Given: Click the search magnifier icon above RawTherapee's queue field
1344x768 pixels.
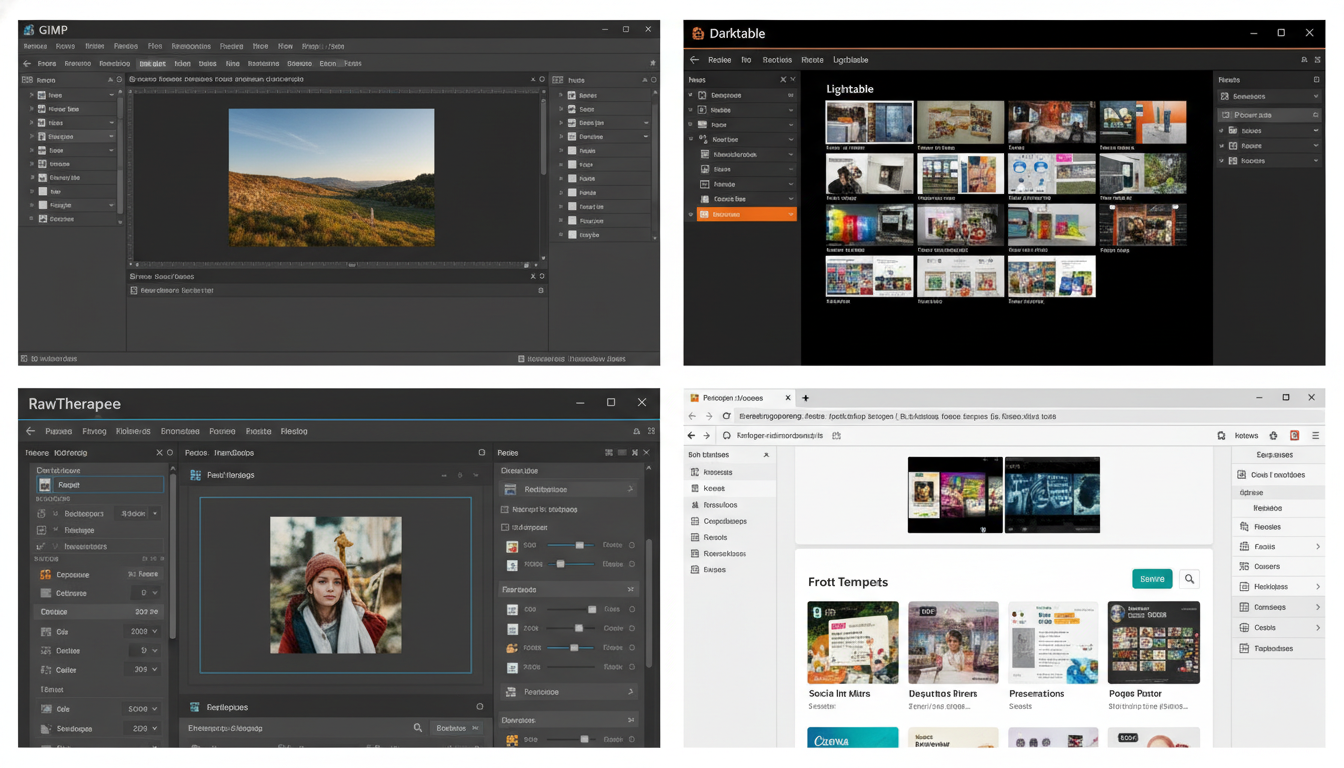Looking at the screenshot, I should tap(418, 727).
